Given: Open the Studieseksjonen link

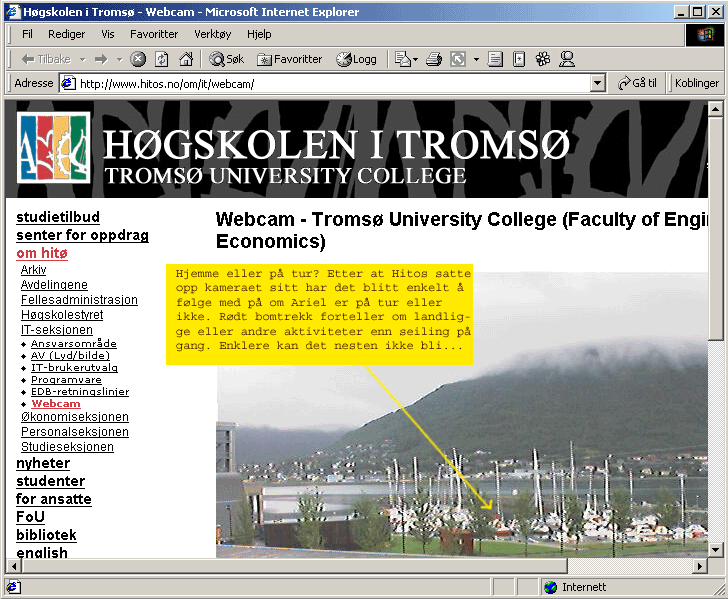Looking at the screenshot, I should [x=67, y=447].
